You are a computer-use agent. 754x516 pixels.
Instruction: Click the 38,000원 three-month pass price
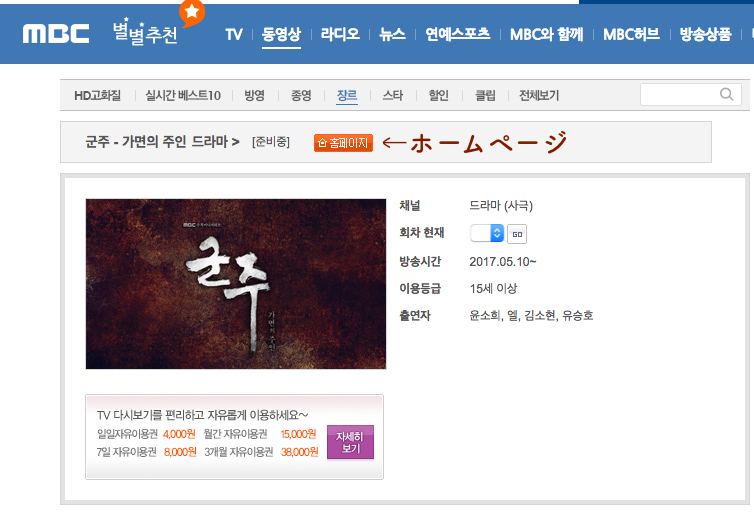point(300,452)
